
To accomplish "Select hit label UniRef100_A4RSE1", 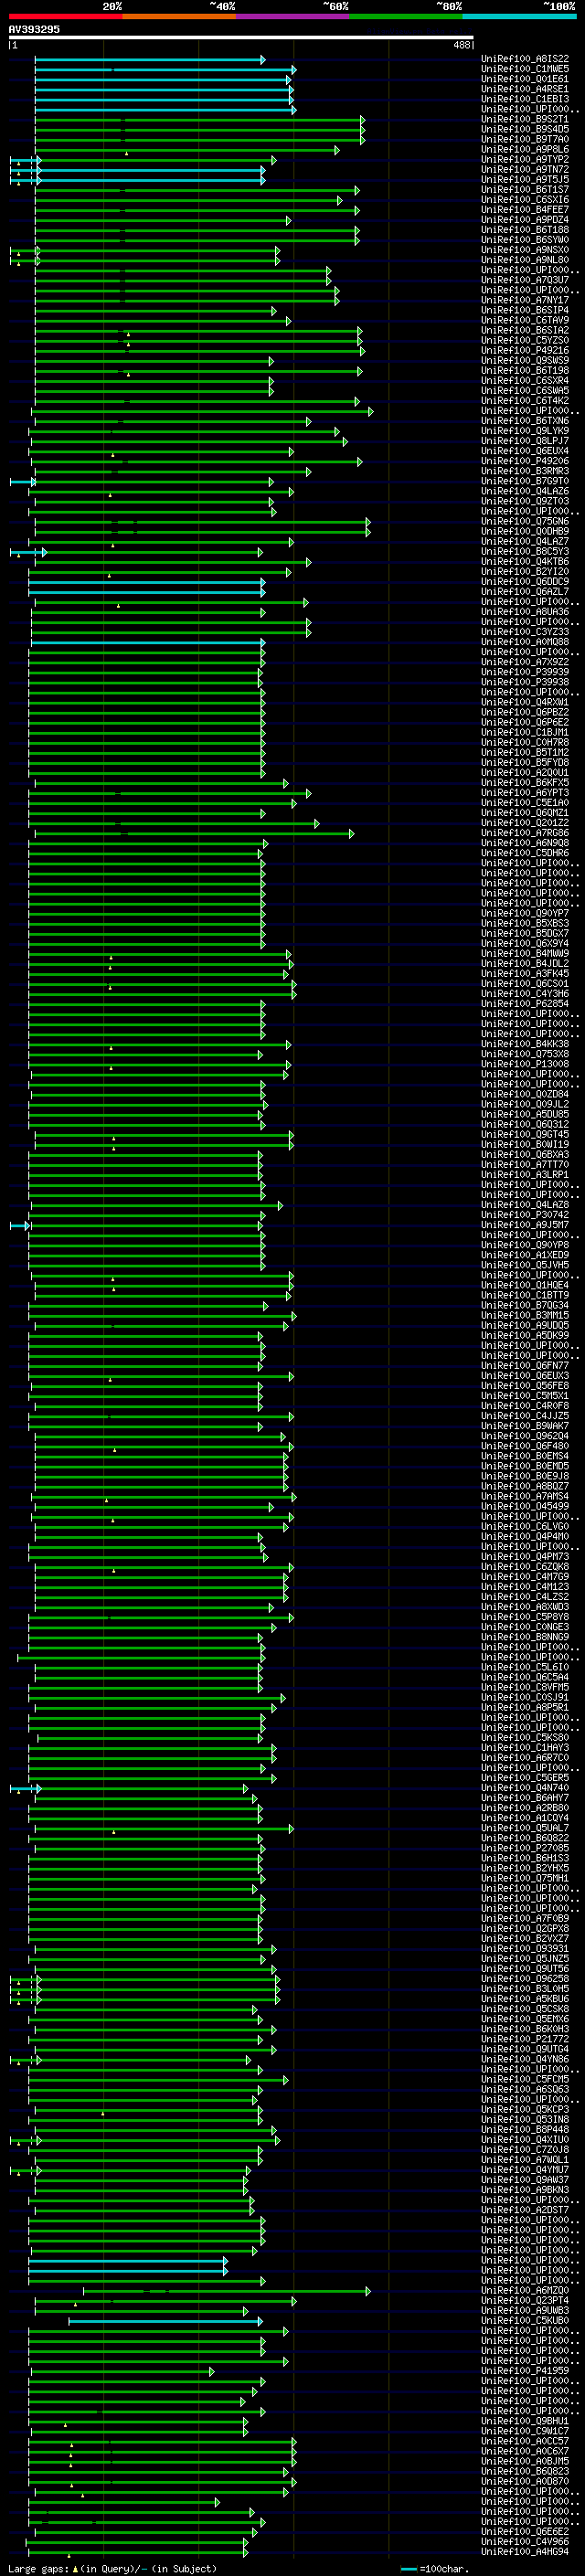I will coord(525,89).
